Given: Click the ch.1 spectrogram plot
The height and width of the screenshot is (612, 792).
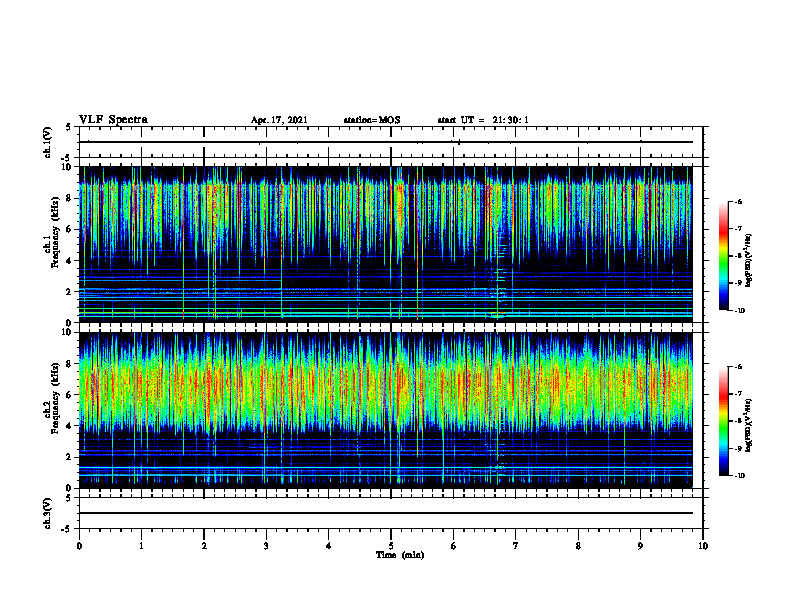Looking at the screenshot, I should (x=386, y=244).
